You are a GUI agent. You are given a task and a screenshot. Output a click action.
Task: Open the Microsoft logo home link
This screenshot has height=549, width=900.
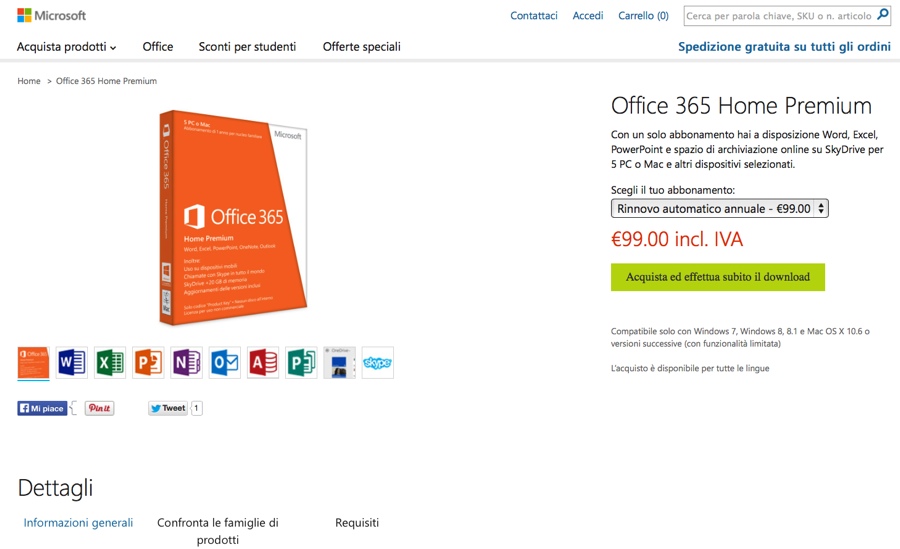tap(52, 16)
